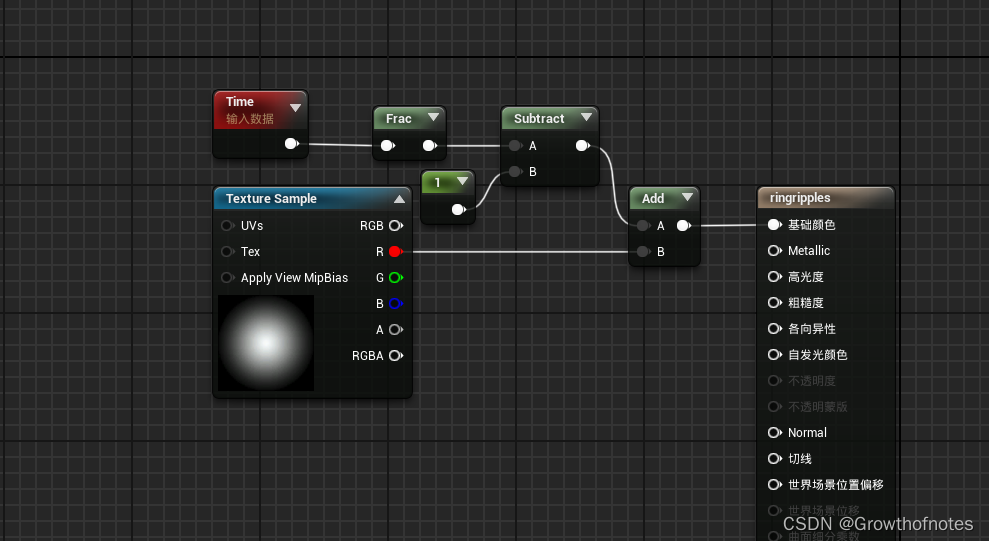989x541 pixels.
Task: Click the 世界场景位置偏移 input pin
Action: 775,484
